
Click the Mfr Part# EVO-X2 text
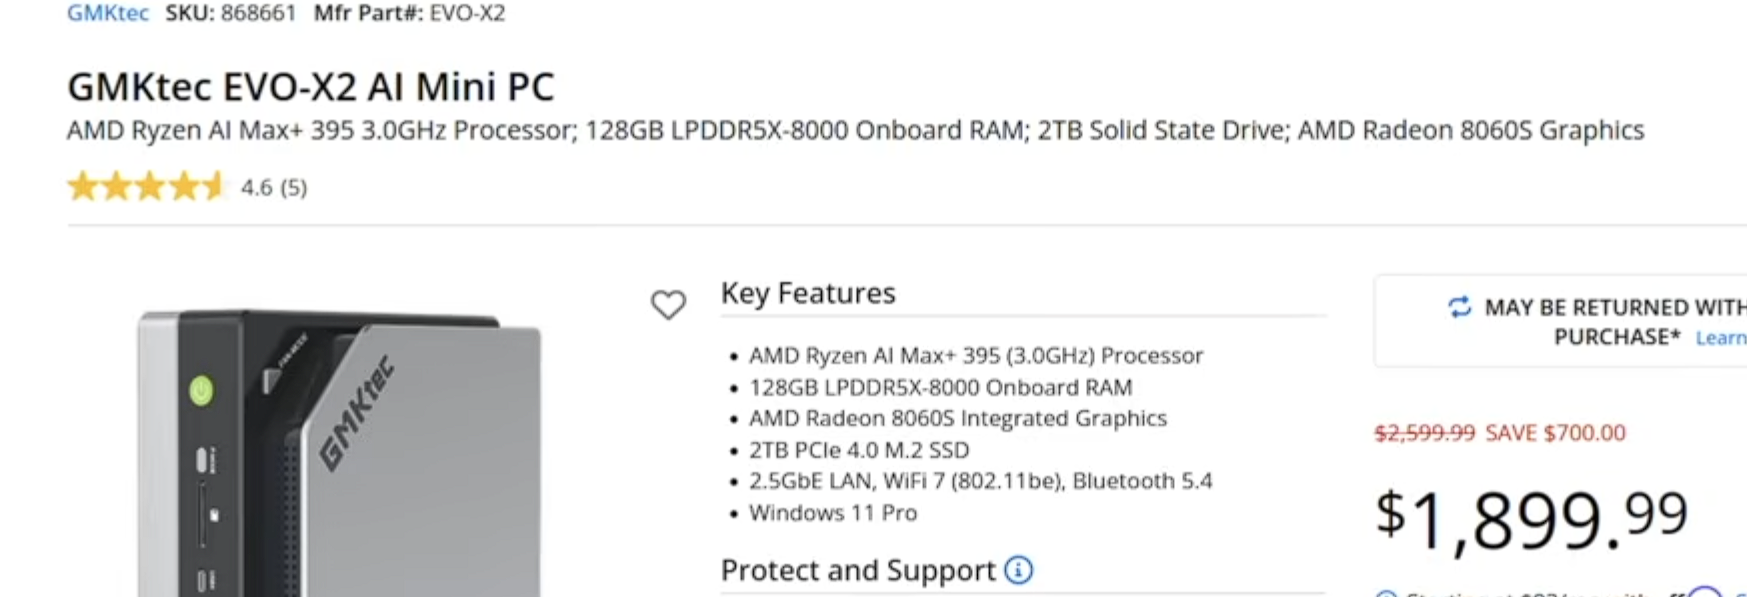409,13
